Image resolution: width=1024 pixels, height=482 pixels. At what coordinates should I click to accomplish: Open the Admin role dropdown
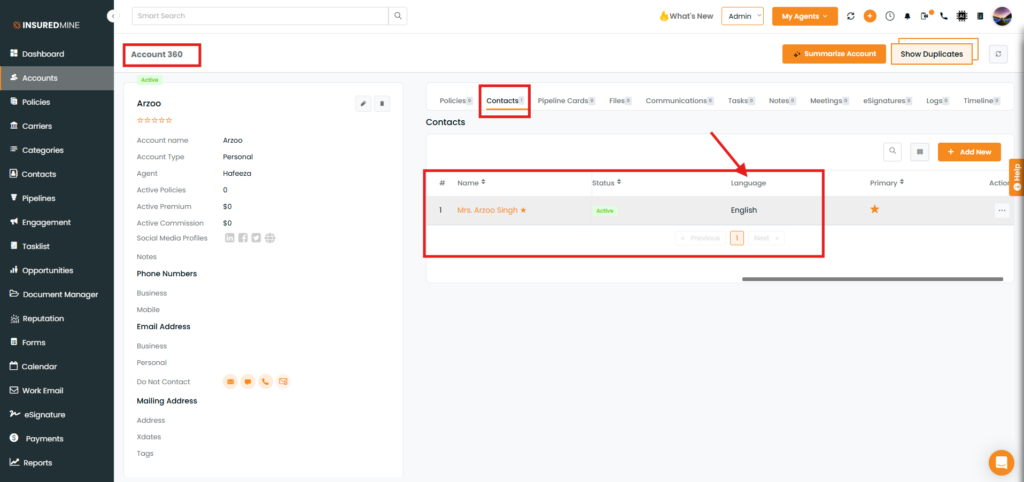pyautogui.click(x=742, y=16)
